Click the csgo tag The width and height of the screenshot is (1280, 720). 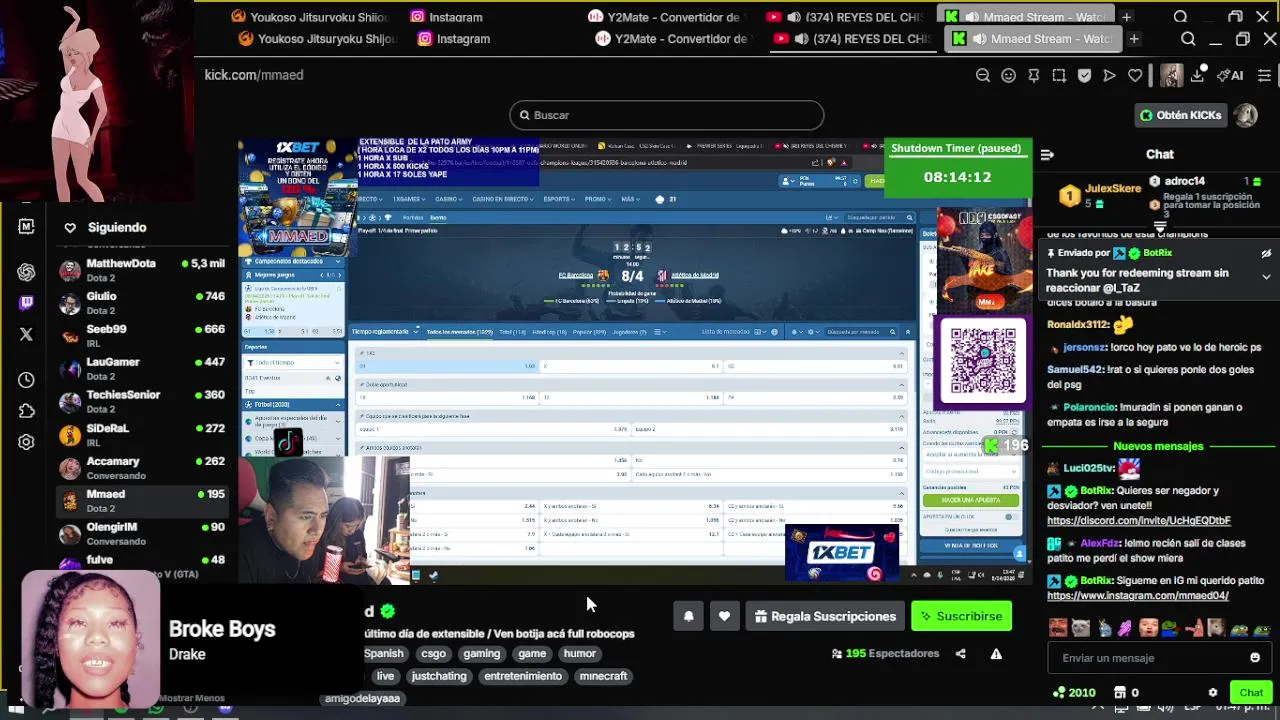(433, 653)
